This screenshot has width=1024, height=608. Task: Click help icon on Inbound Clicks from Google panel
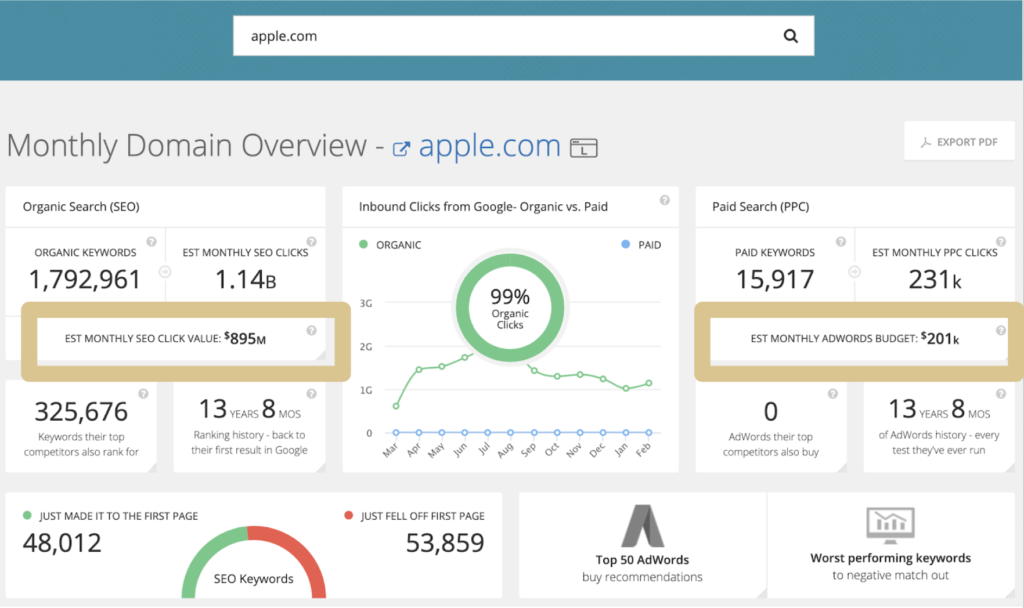[664, 200]
